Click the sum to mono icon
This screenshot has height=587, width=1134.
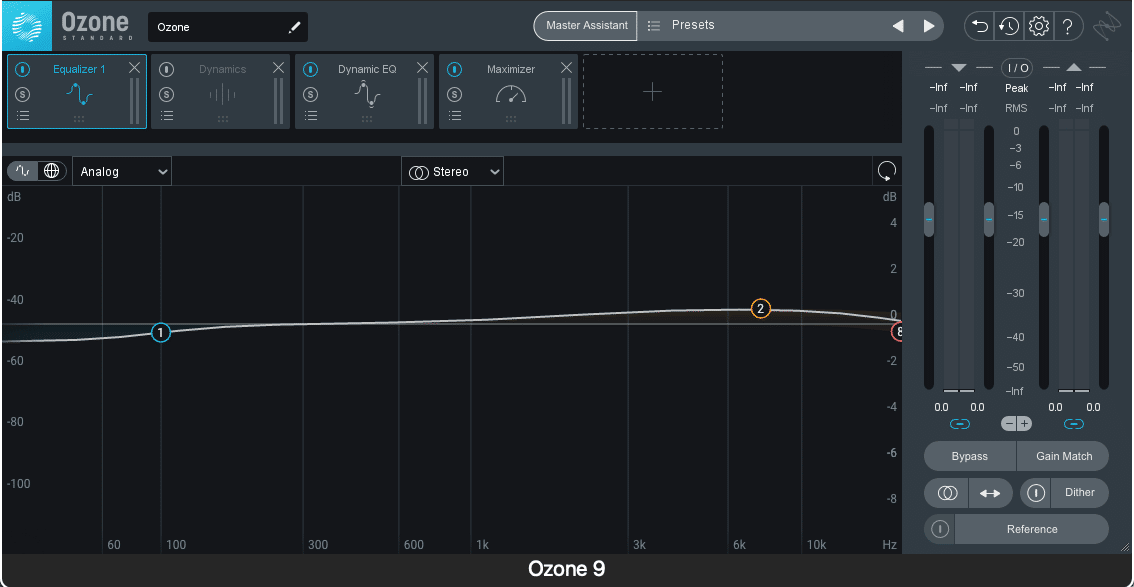pos(947,493)
